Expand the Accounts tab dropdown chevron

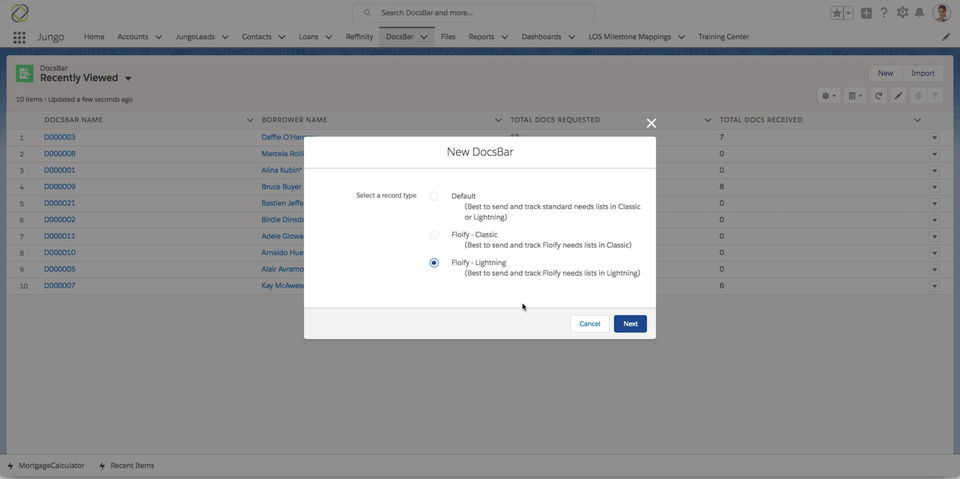(x=159, y=37)
